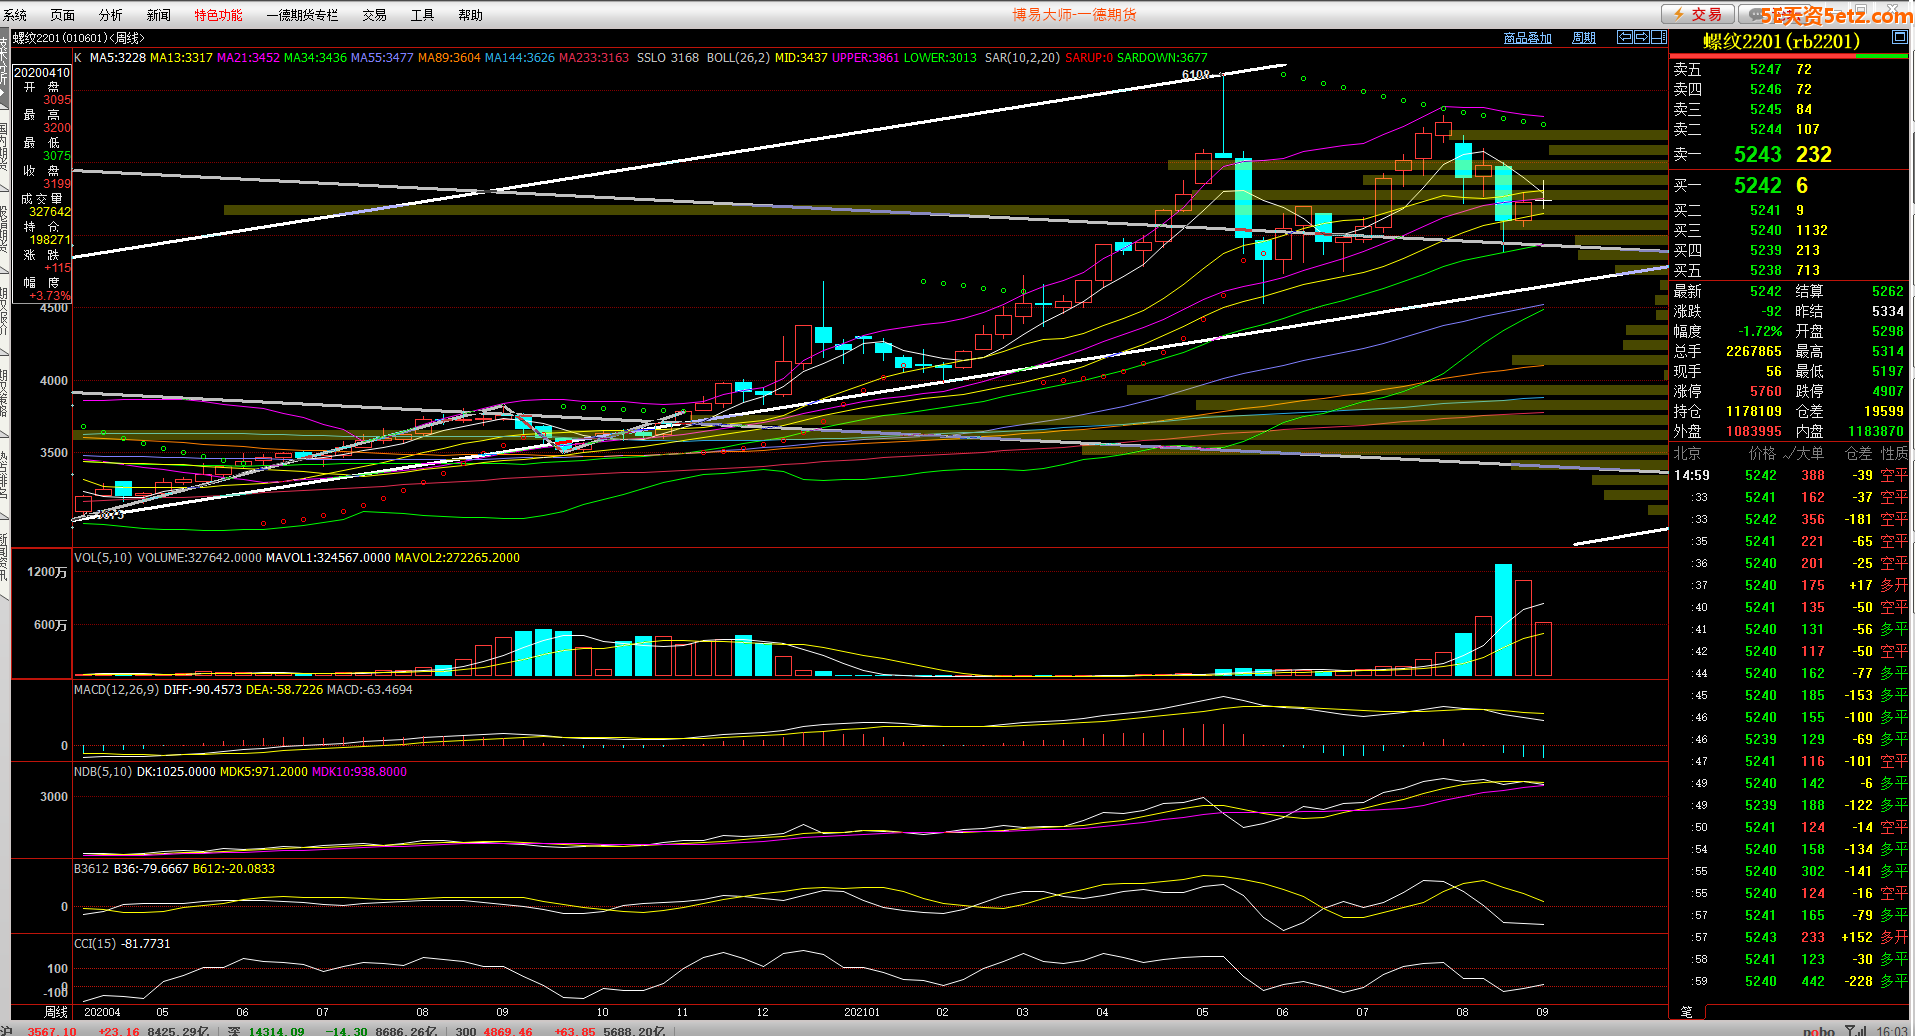Click the CCI(15) indicator label
The height and width of the screenshot is (1036, 1915).
pyautogui.click(x=96, y=944)
